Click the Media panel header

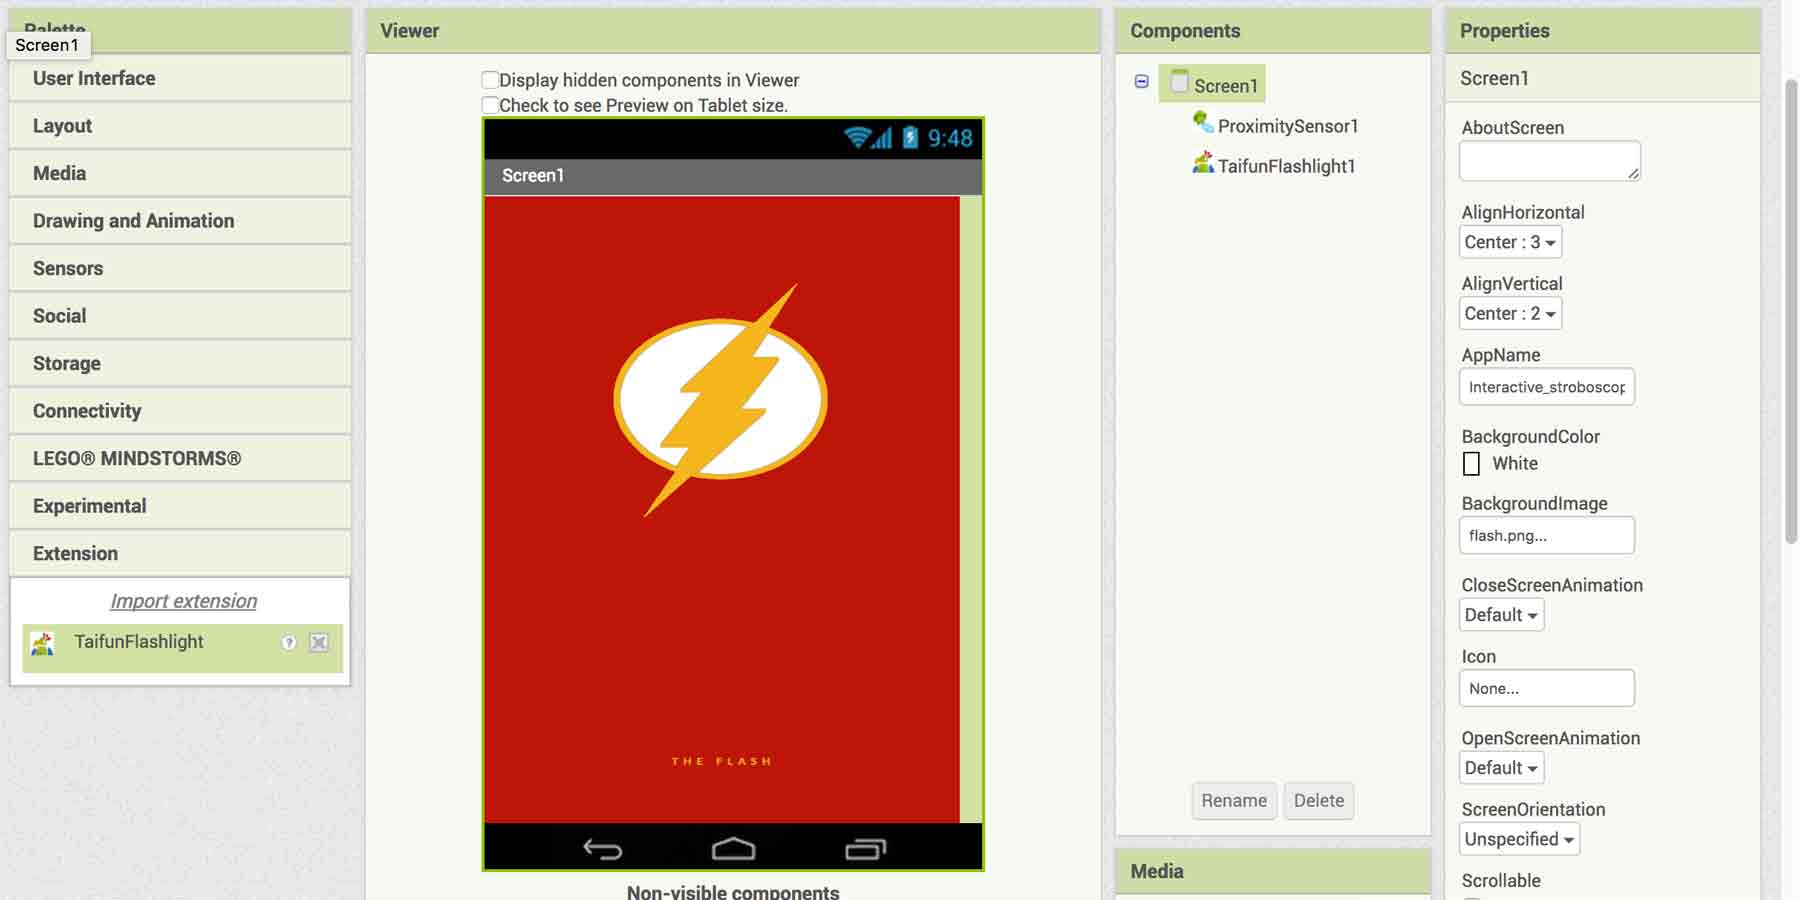[1273, 871]
